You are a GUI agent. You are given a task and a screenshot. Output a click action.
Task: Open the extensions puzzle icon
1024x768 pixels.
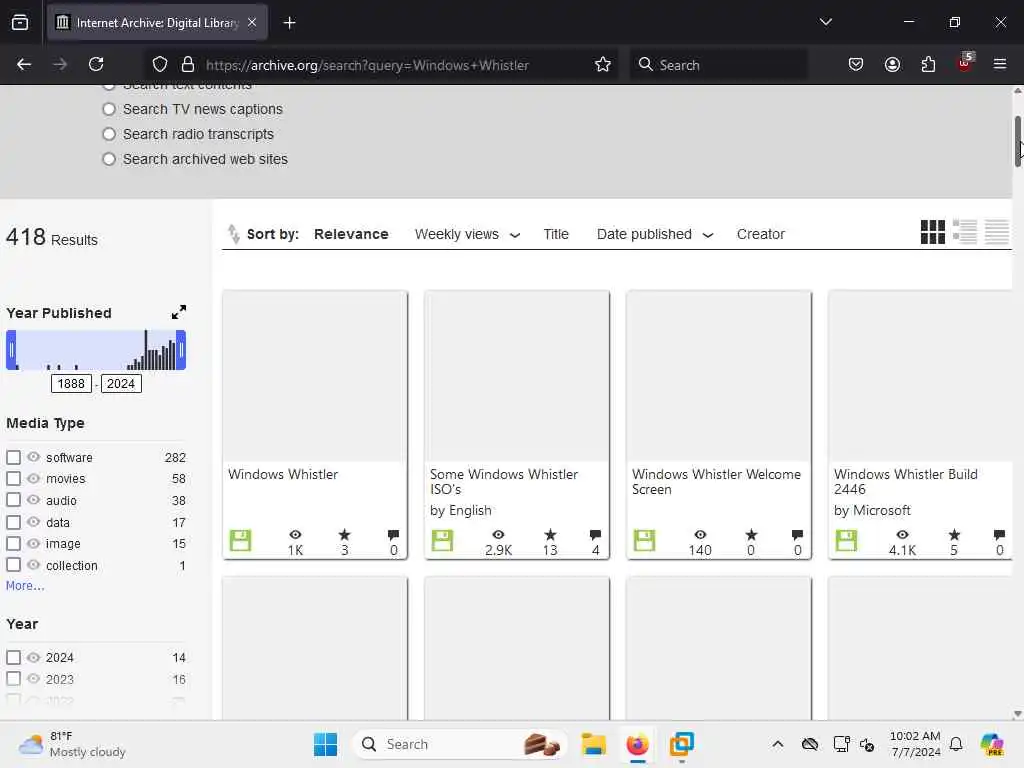click(x=928, y=64)
